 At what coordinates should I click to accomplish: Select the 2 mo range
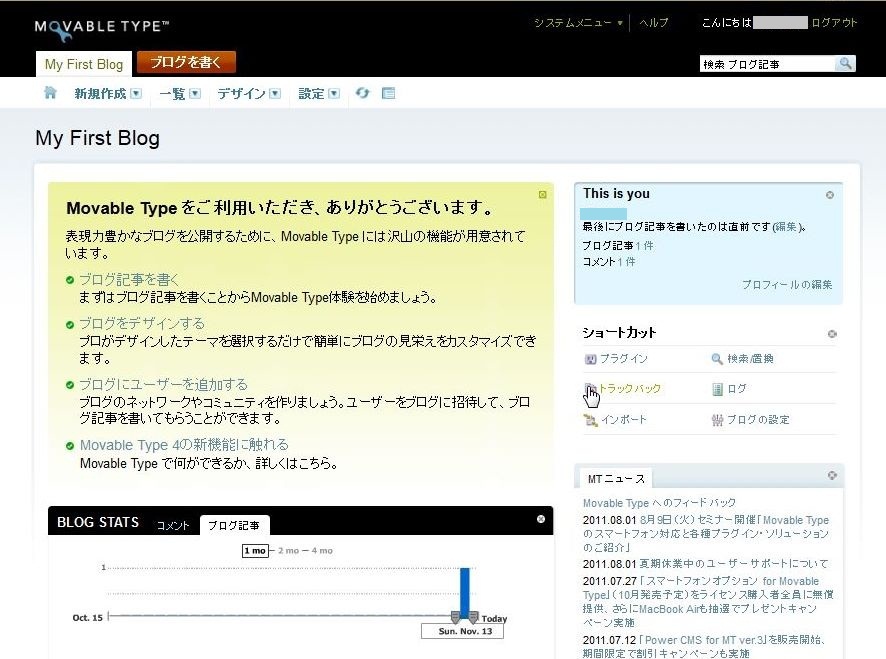click(288, 550)
